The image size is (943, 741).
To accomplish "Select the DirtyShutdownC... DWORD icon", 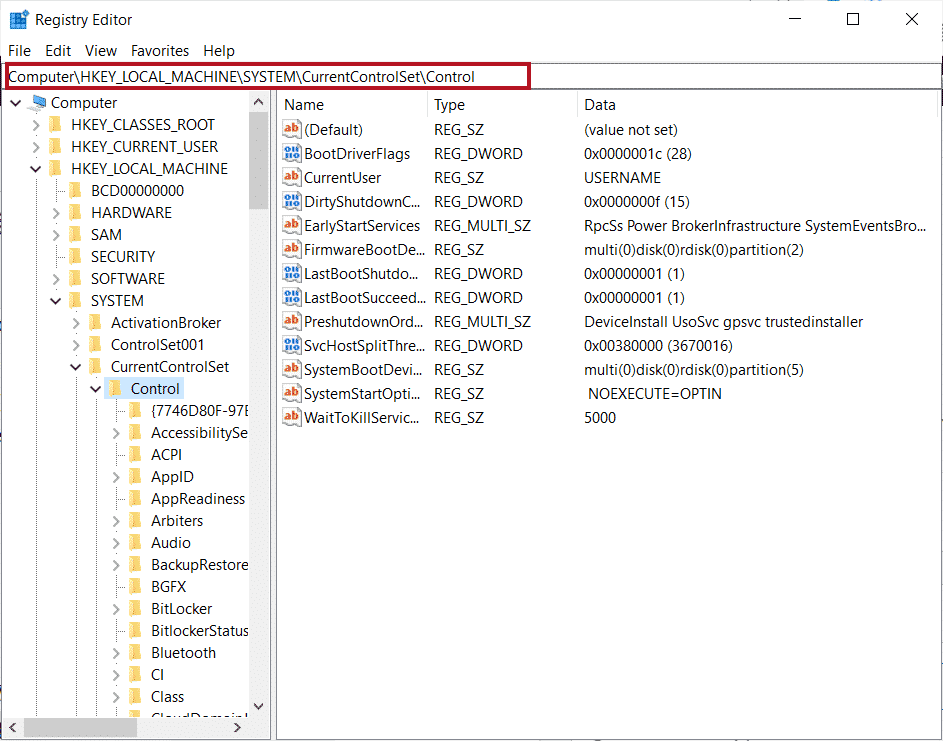I will (292, 201).
